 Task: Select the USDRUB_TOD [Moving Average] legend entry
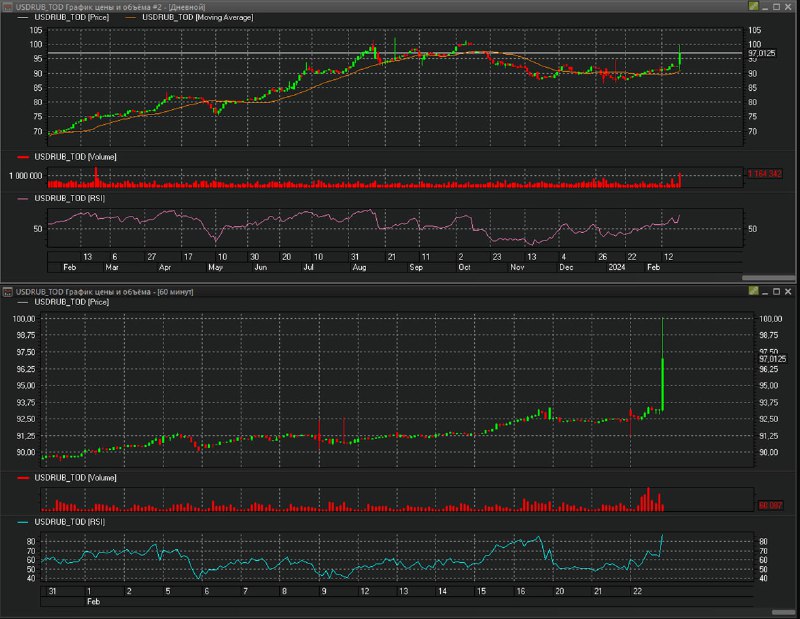coord(189,17)
